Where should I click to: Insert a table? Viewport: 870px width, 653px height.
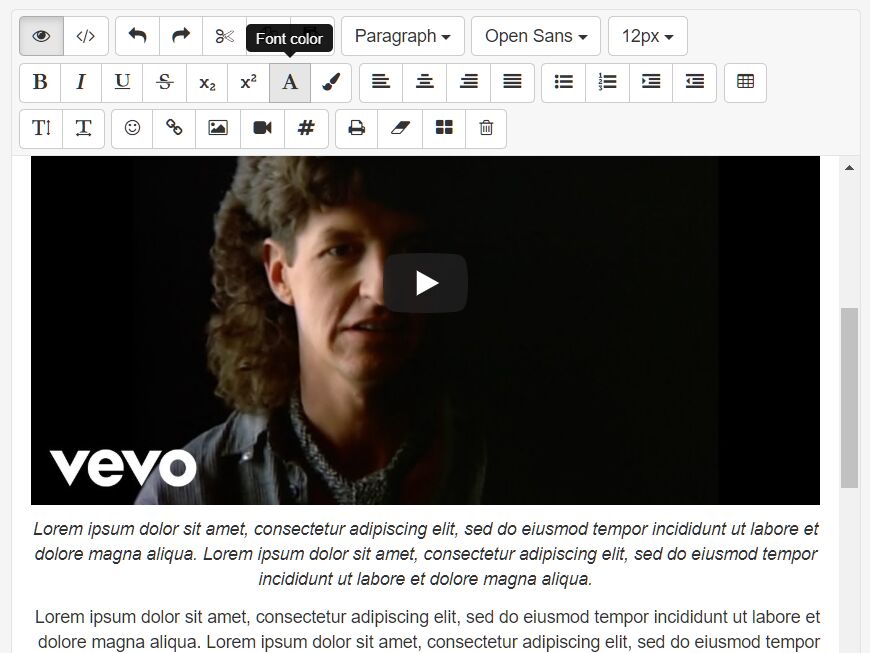pos(746,82)
